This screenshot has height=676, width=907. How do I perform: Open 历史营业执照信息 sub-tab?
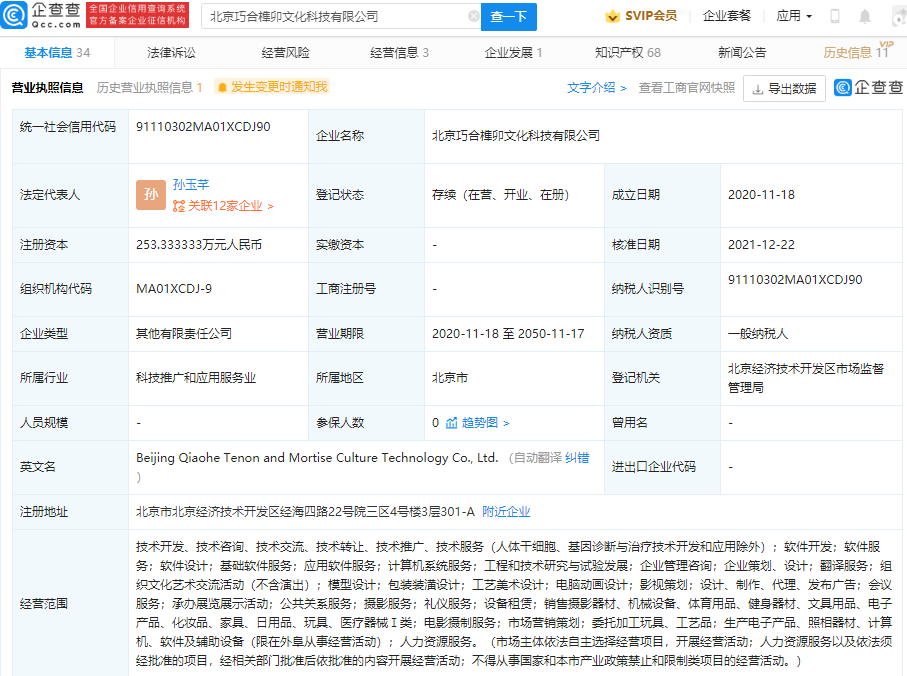(149, 88)
